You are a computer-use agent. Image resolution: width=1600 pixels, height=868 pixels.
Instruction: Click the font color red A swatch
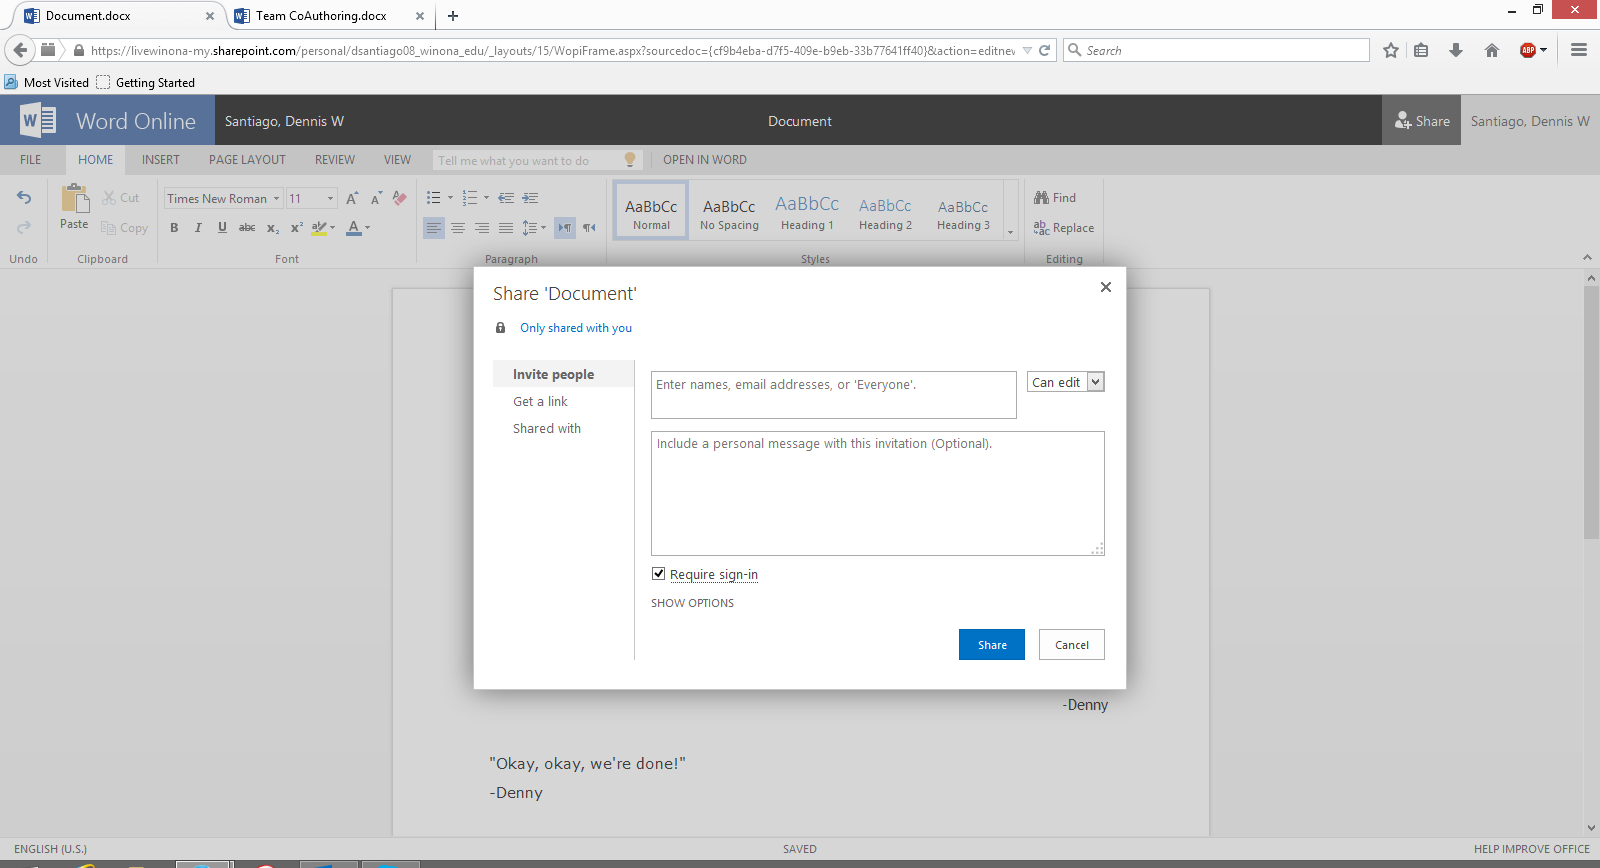[353, 228]
